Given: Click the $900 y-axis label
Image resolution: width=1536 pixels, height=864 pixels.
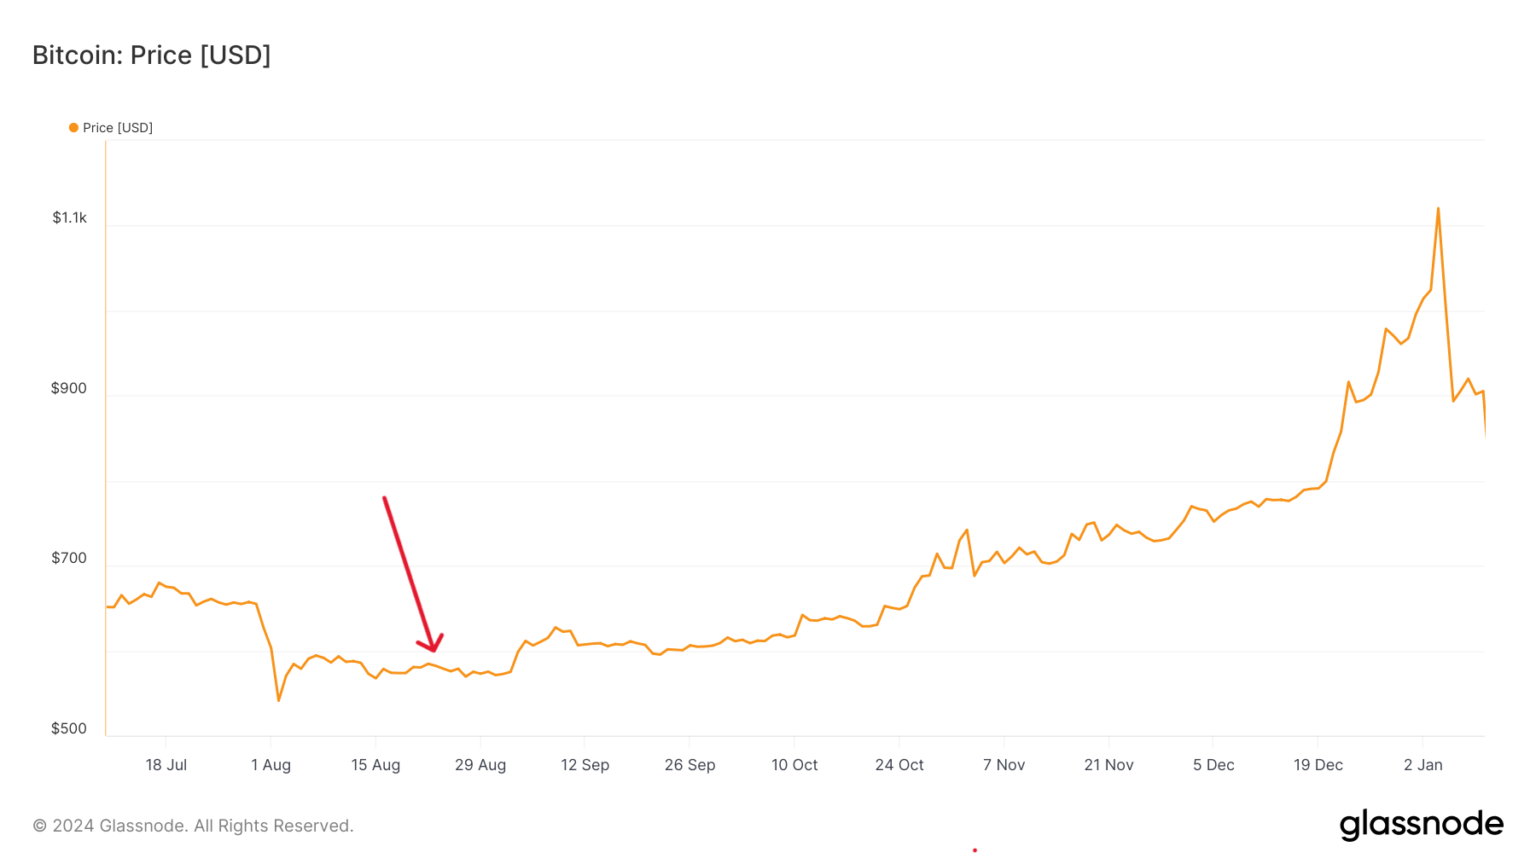Looking at the screenshot, I should (69, 388).
